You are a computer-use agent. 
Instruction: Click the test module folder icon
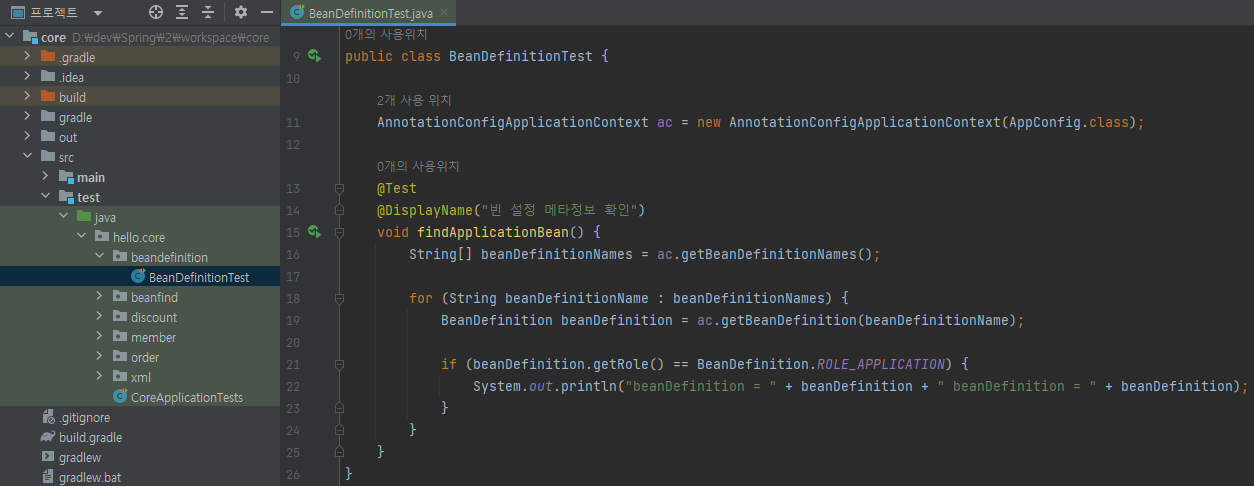66,197
